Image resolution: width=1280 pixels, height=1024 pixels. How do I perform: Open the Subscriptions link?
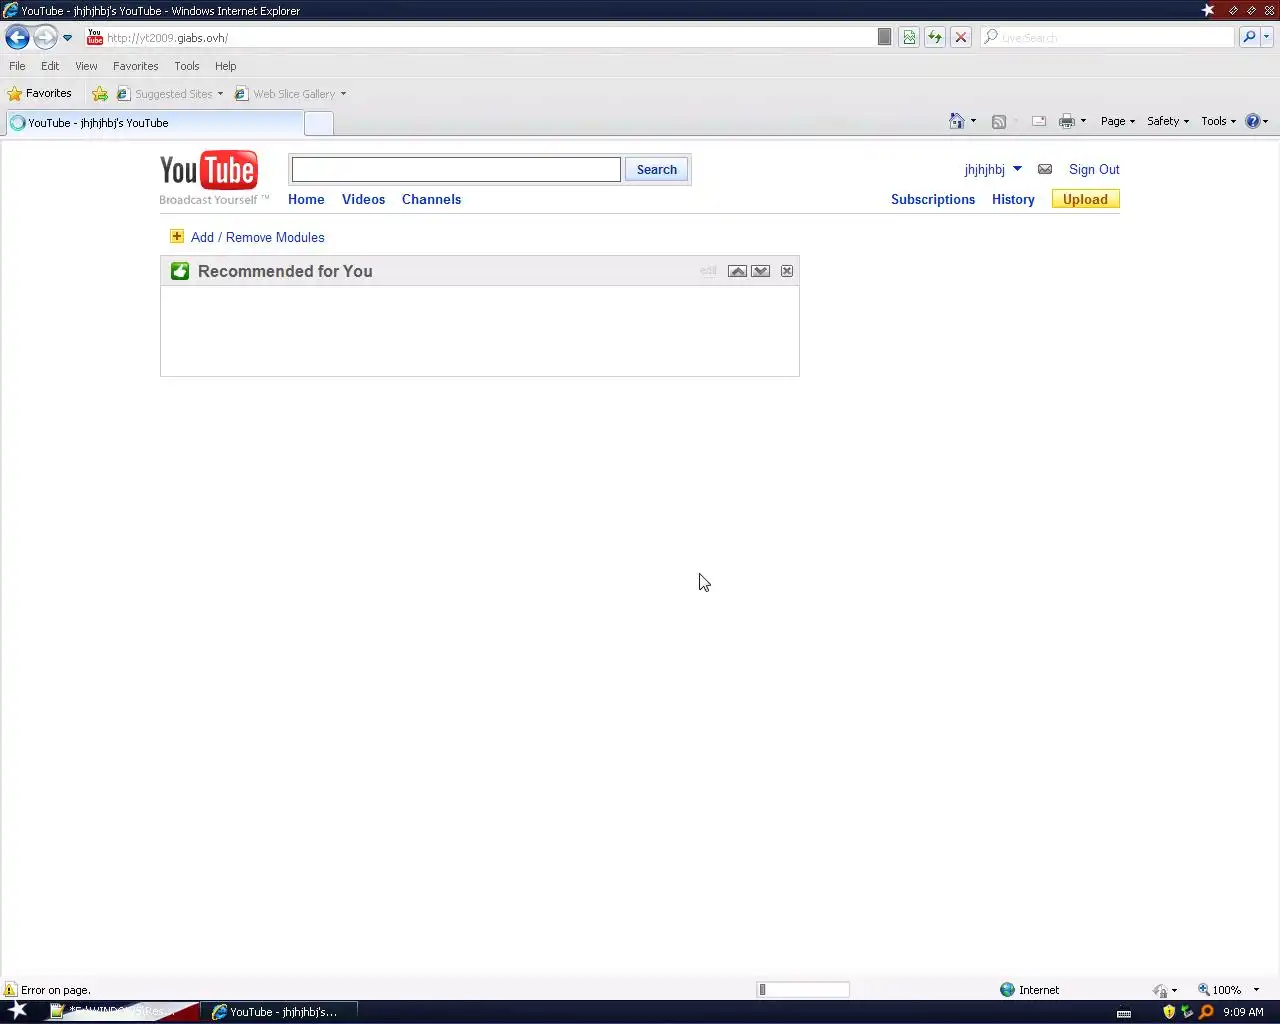pos(933,199)
